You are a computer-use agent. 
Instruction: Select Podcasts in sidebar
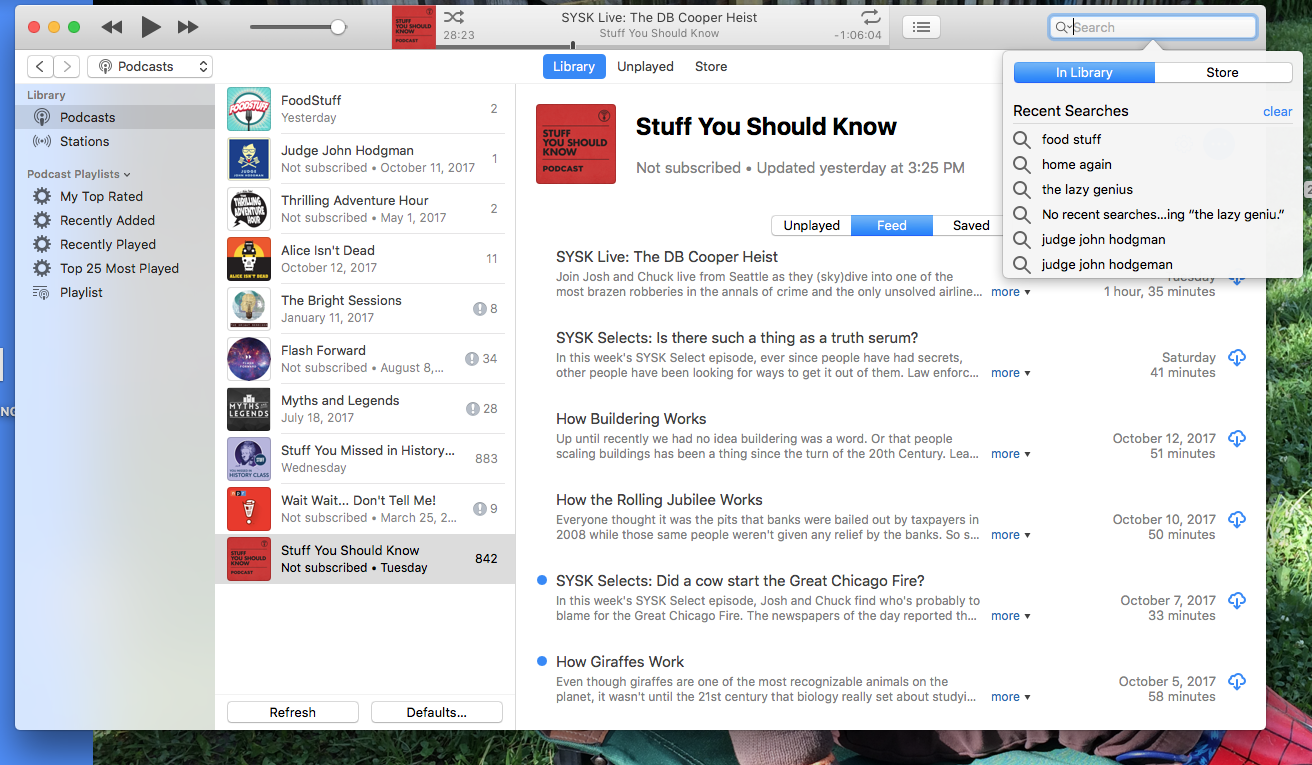[x=115, y=117]
